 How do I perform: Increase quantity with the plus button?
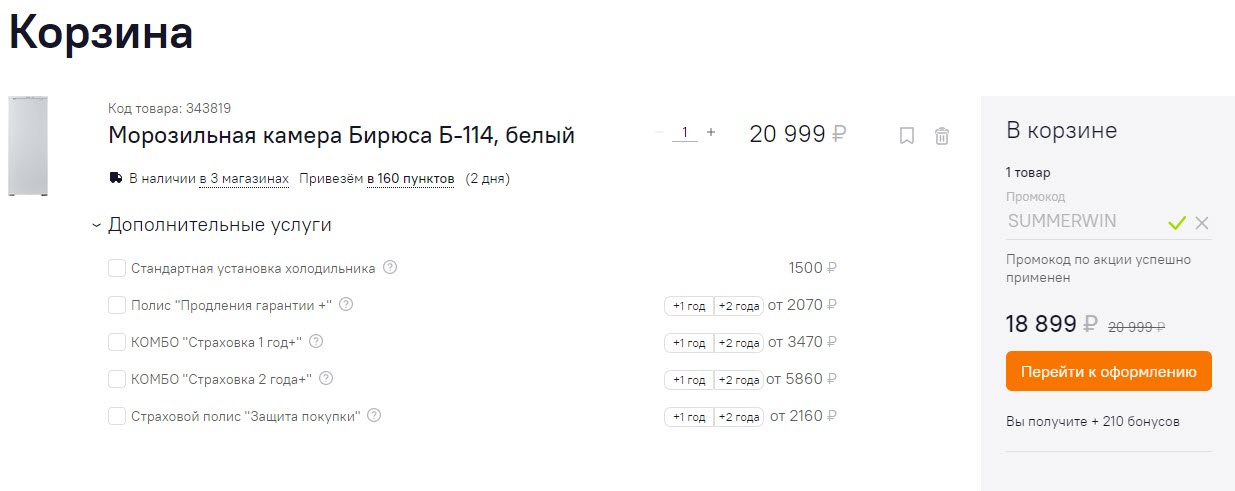(x=711, y=132)
